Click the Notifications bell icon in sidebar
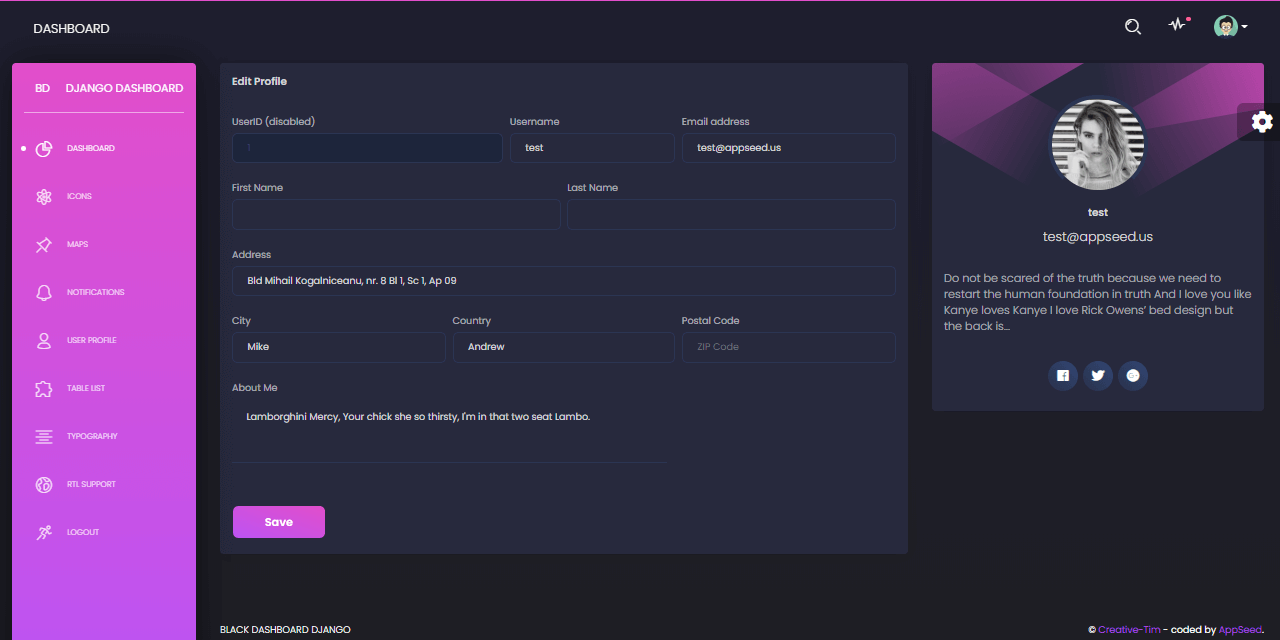Image resolution: width=1280 pixels, height=640 pixels. tap(44, 293)
